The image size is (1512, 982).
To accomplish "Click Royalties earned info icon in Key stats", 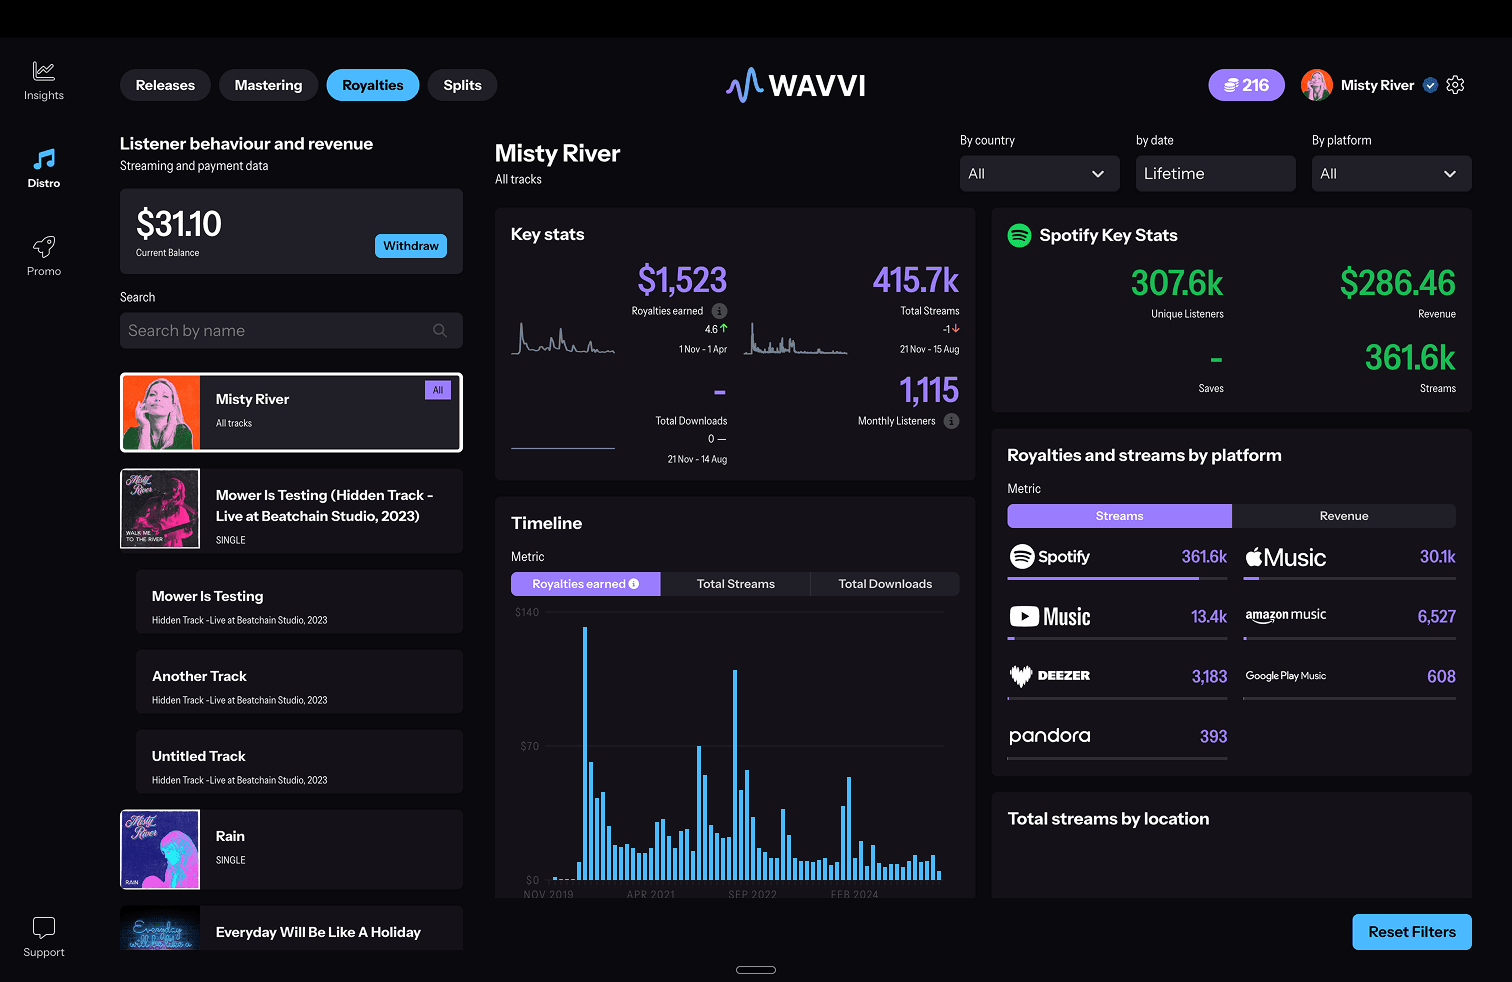I will [719, 311].
